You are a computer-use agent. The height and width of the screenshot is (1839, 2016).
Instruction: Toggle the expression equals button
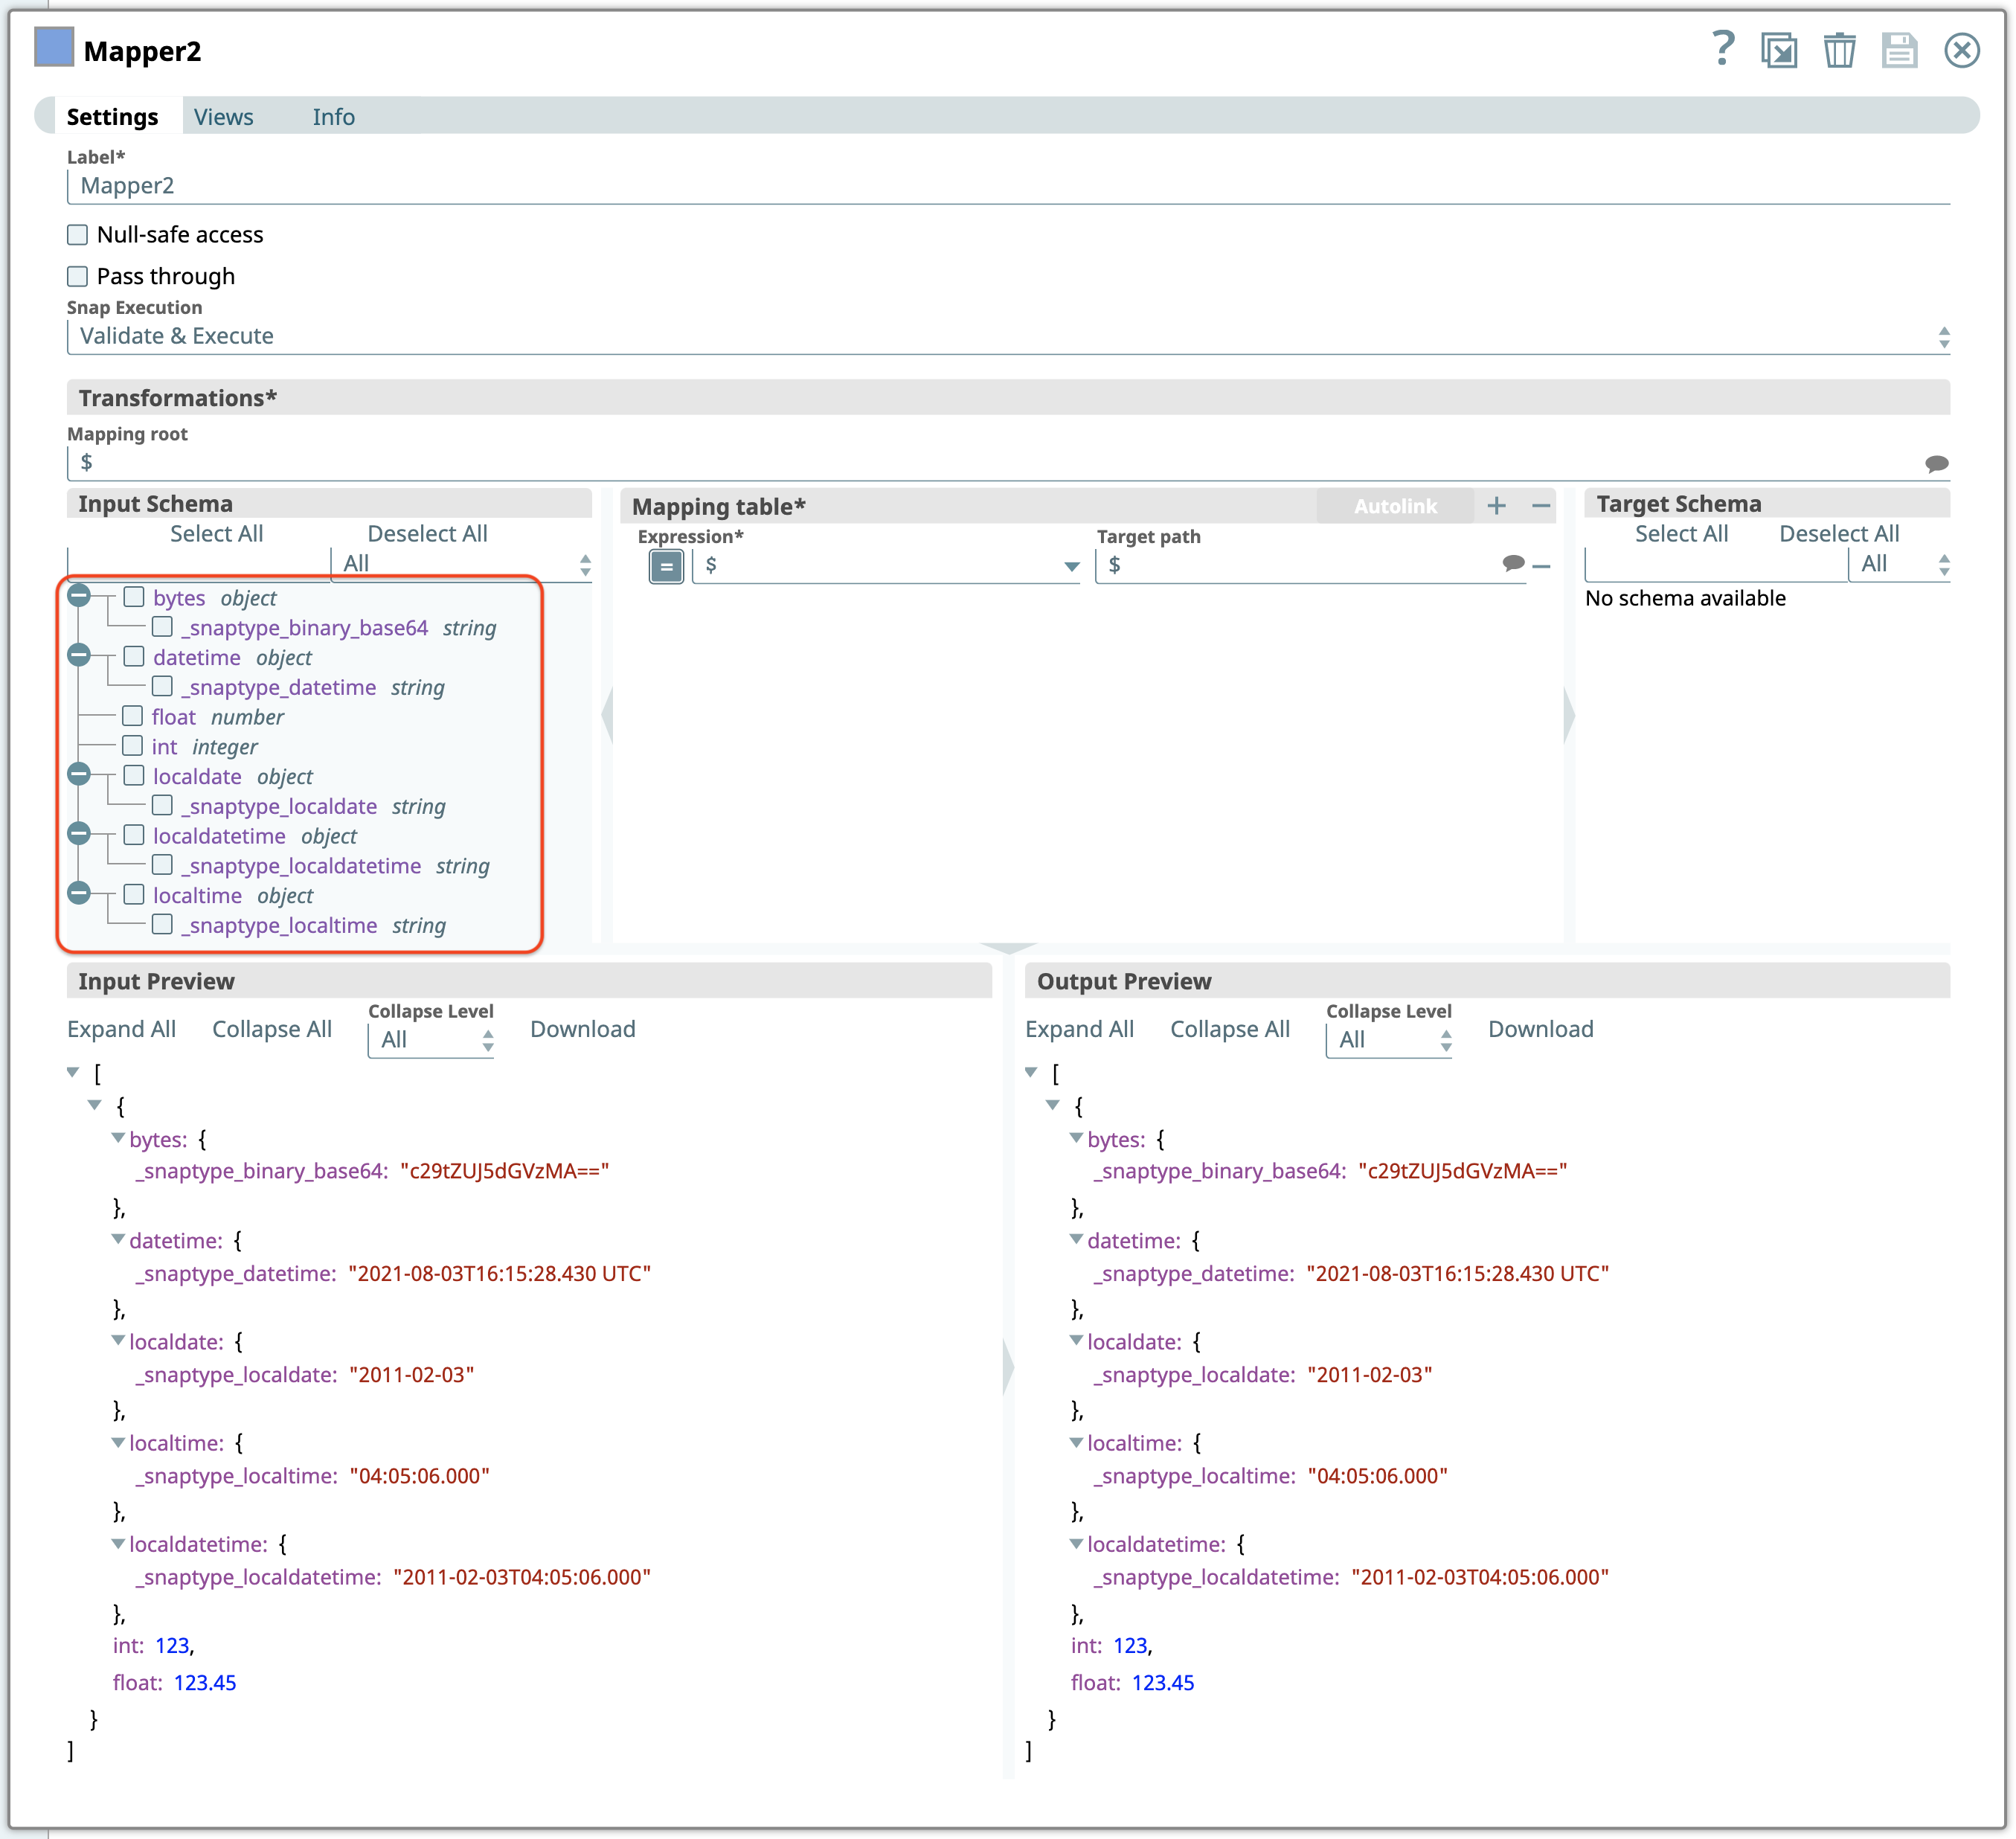(666, 566)
